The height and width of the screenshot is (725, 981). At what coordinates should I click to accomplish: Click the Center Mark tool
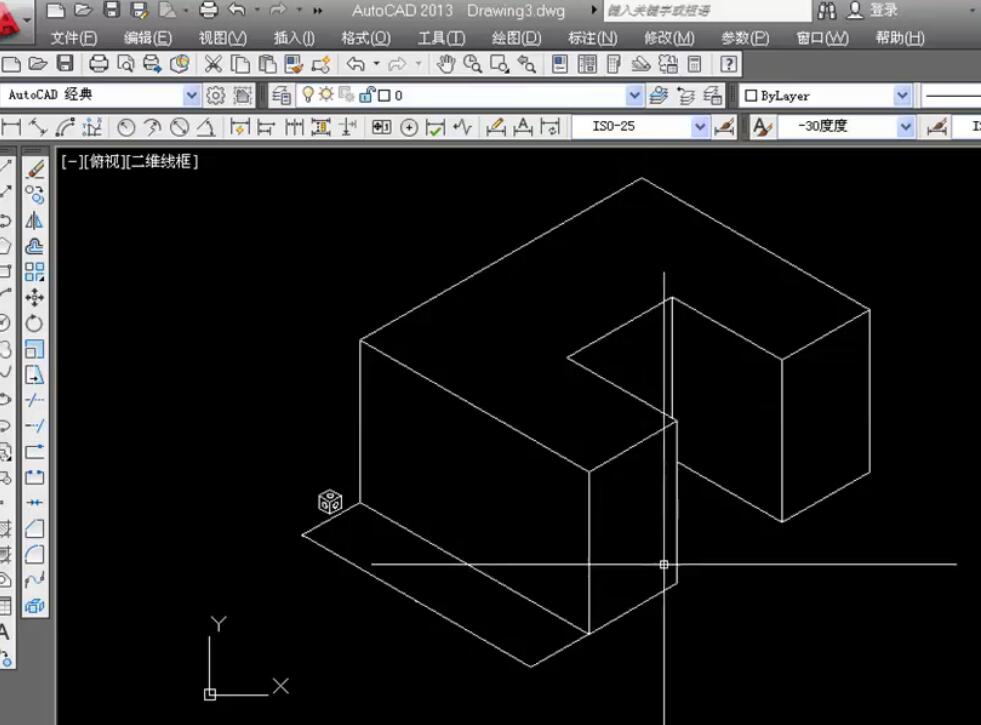click(409, 128)
